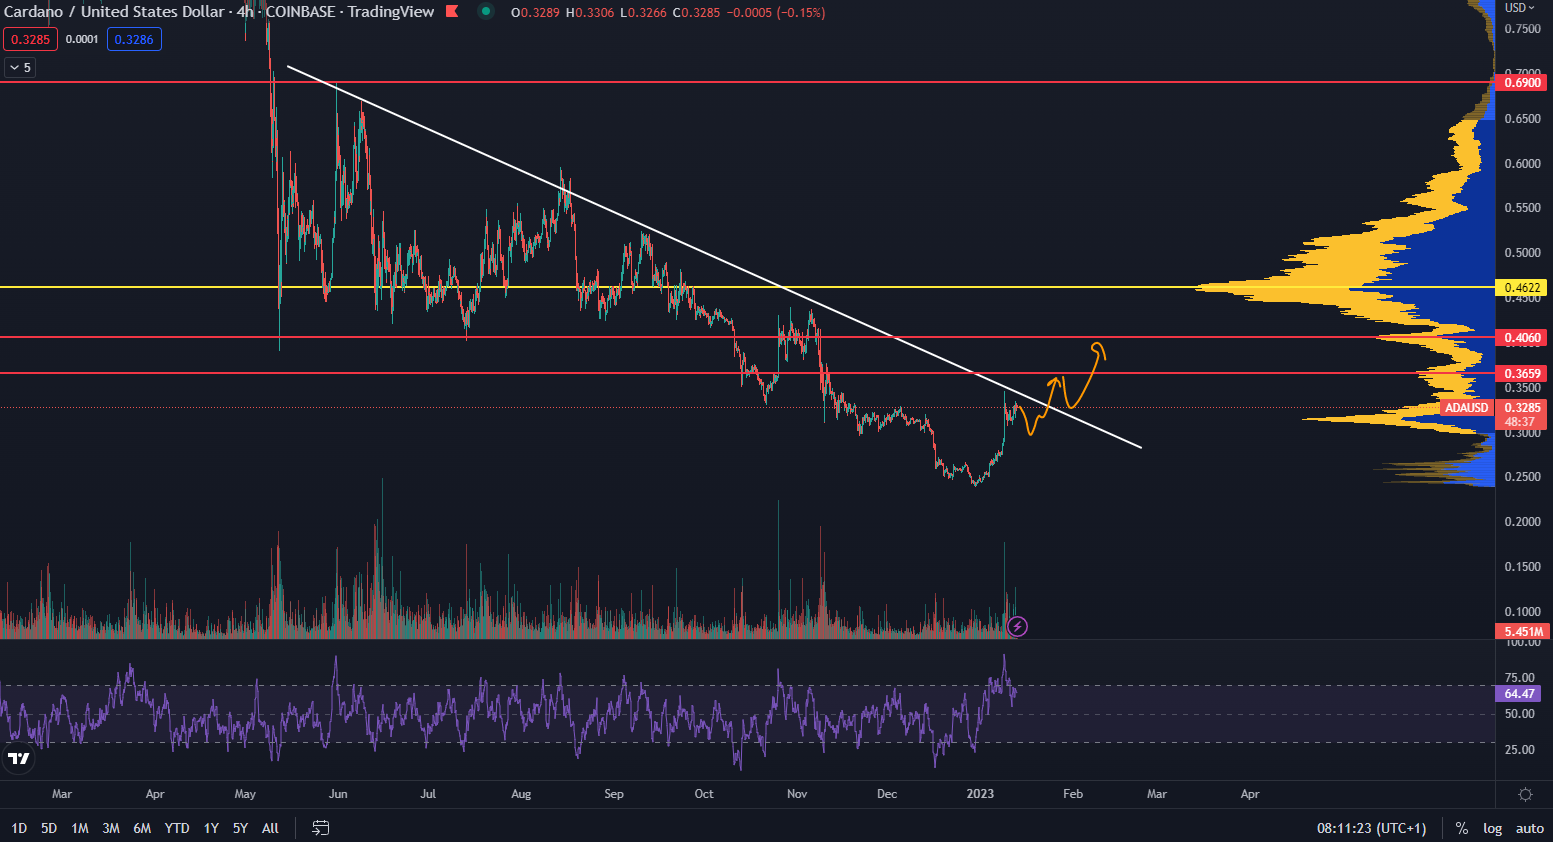Open the USD currency dropdown
The height and width of the screenshot is (842, 1553).
click(x=1520, y=8)
